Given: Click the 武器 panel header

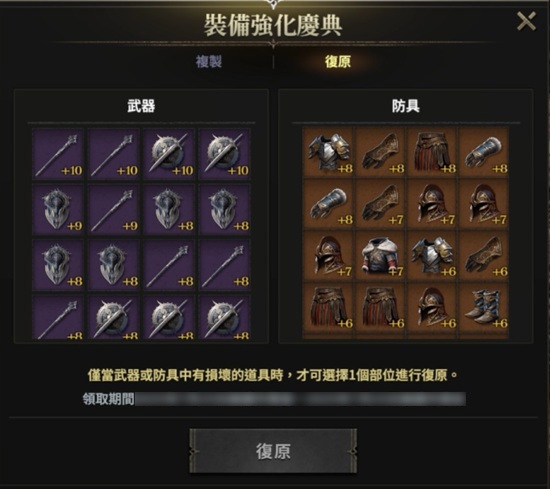Looking at the screenshot, I should tap(141, 106).
